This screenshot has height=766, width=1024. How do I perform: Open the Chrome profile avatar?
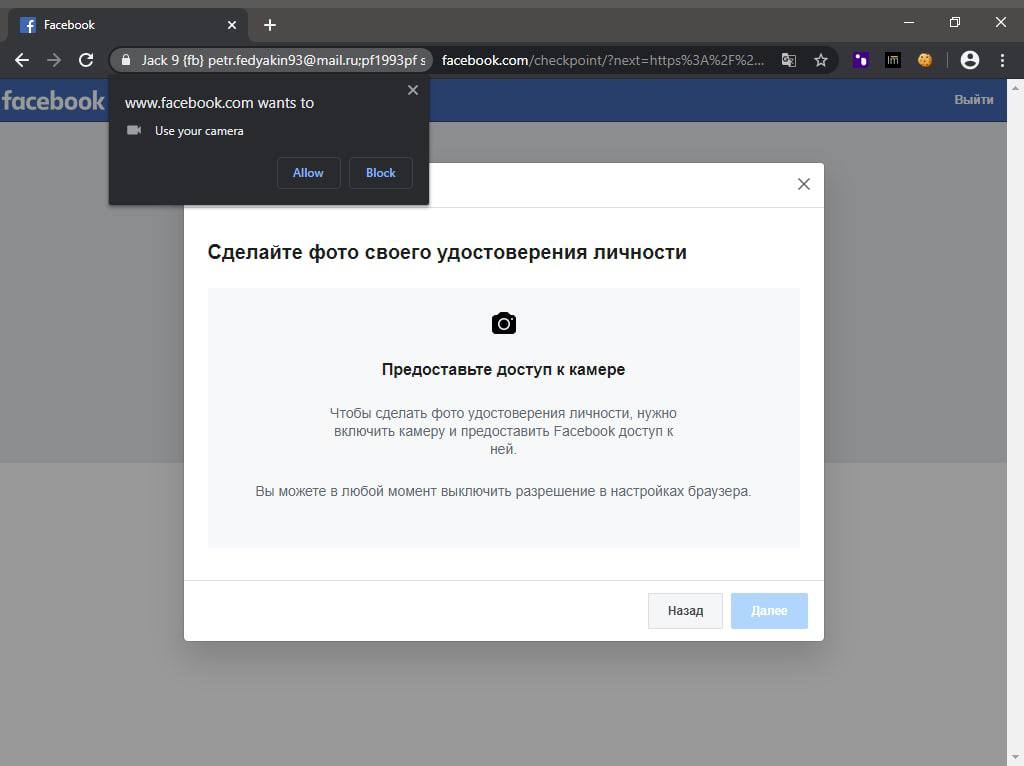[970, 61]
